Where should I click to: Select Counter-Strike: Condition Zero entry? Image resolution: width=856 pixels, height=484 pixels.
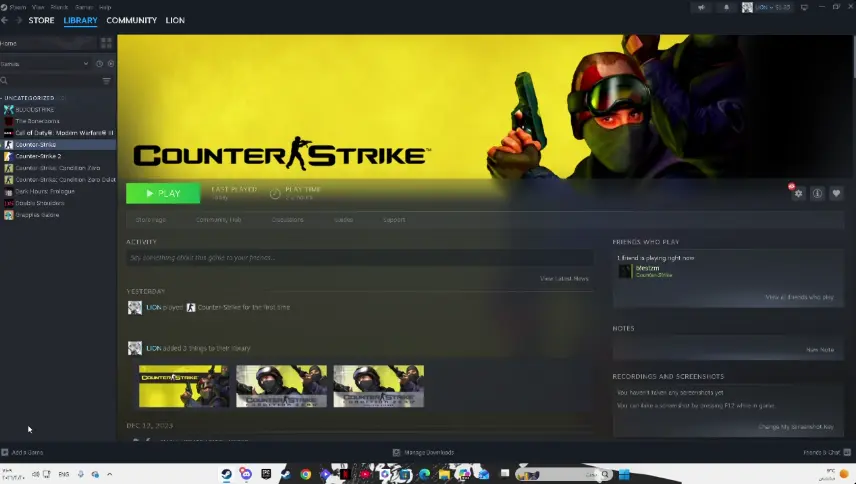point(58,168)
